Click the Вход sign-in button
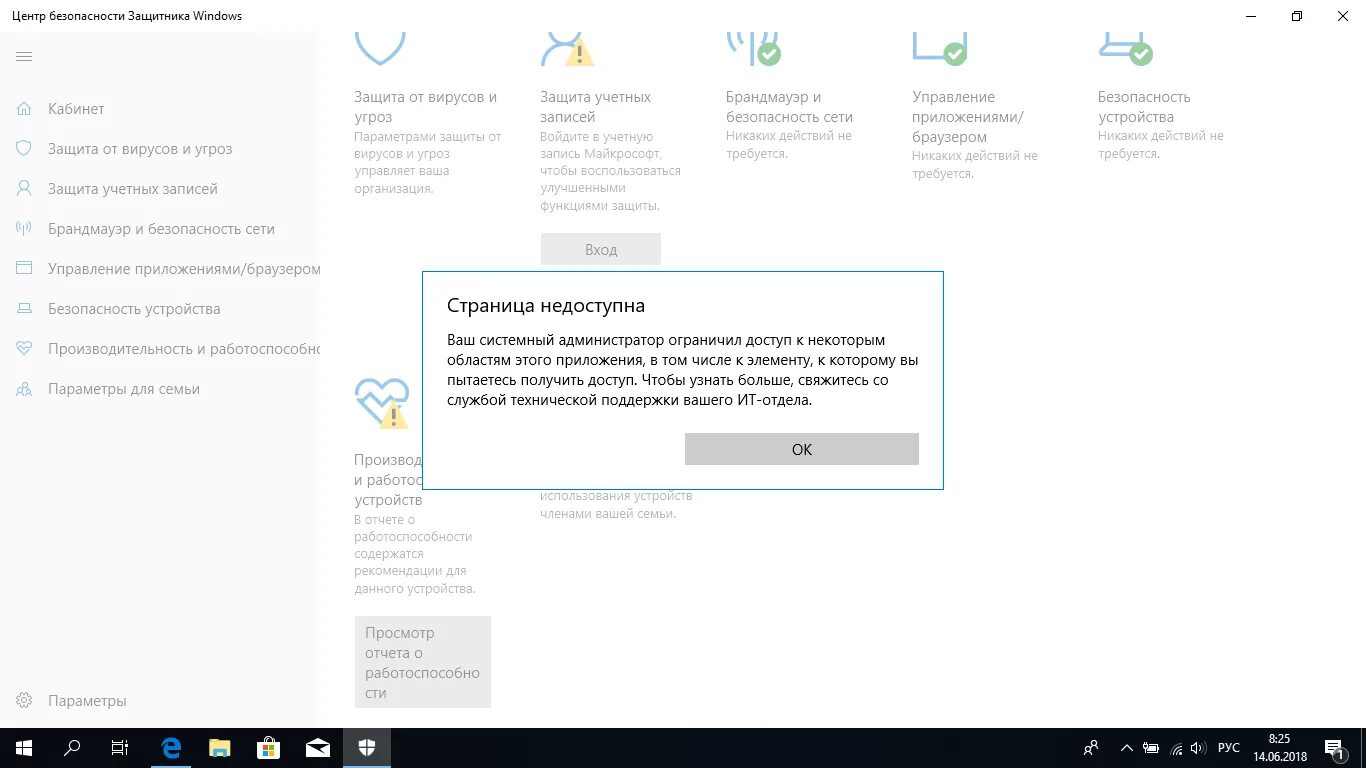The image size is (1366, 768). [x=601, y=249]
